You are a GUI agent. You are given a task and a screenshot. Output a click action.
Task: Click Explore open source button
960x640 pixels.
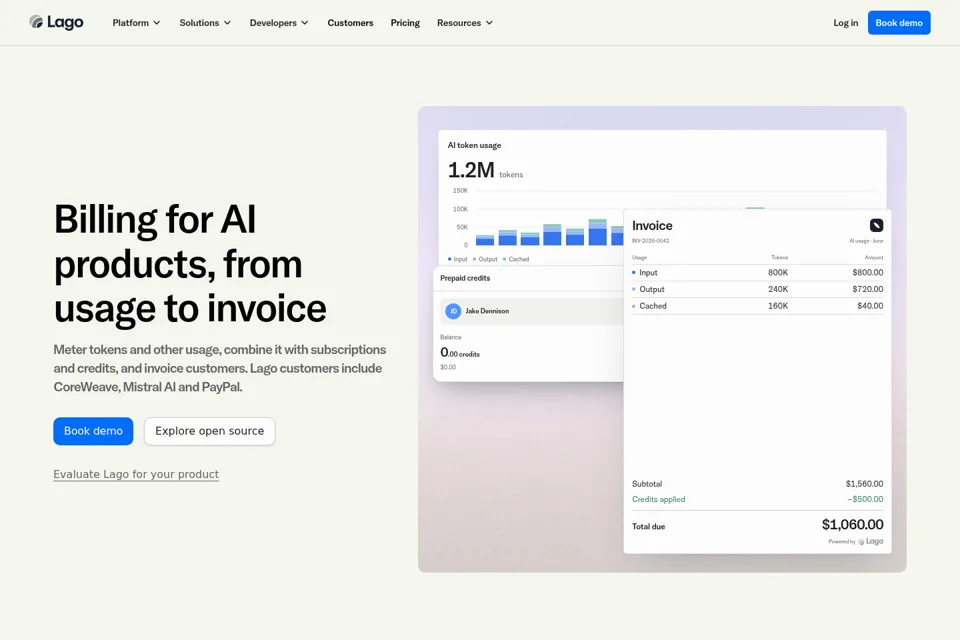(x=209, y=431)
